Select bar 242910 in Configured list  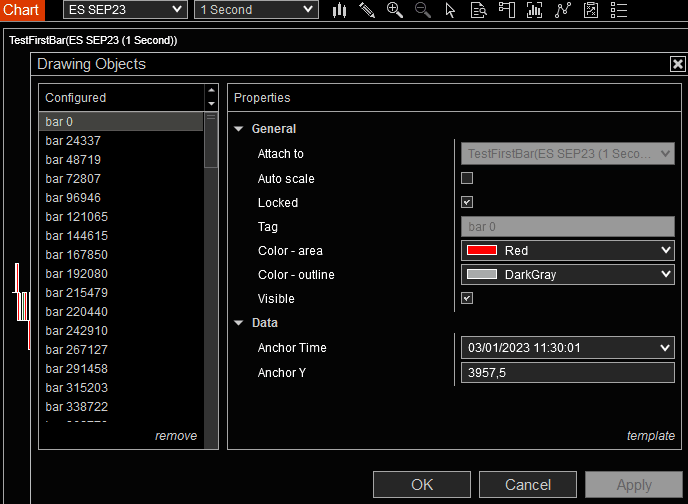click(121, 331)
